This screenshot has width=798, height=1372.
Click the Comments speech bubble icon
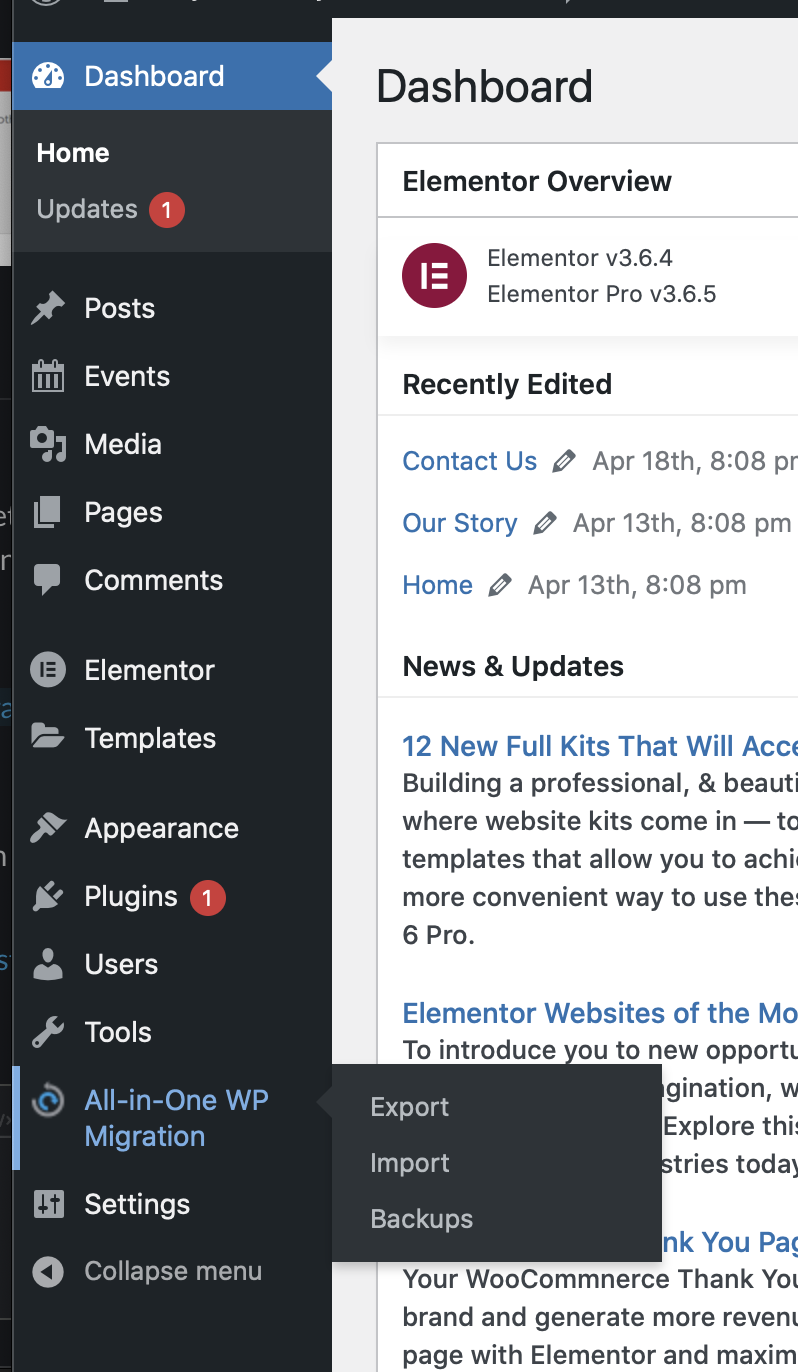[x=47, y=580]
